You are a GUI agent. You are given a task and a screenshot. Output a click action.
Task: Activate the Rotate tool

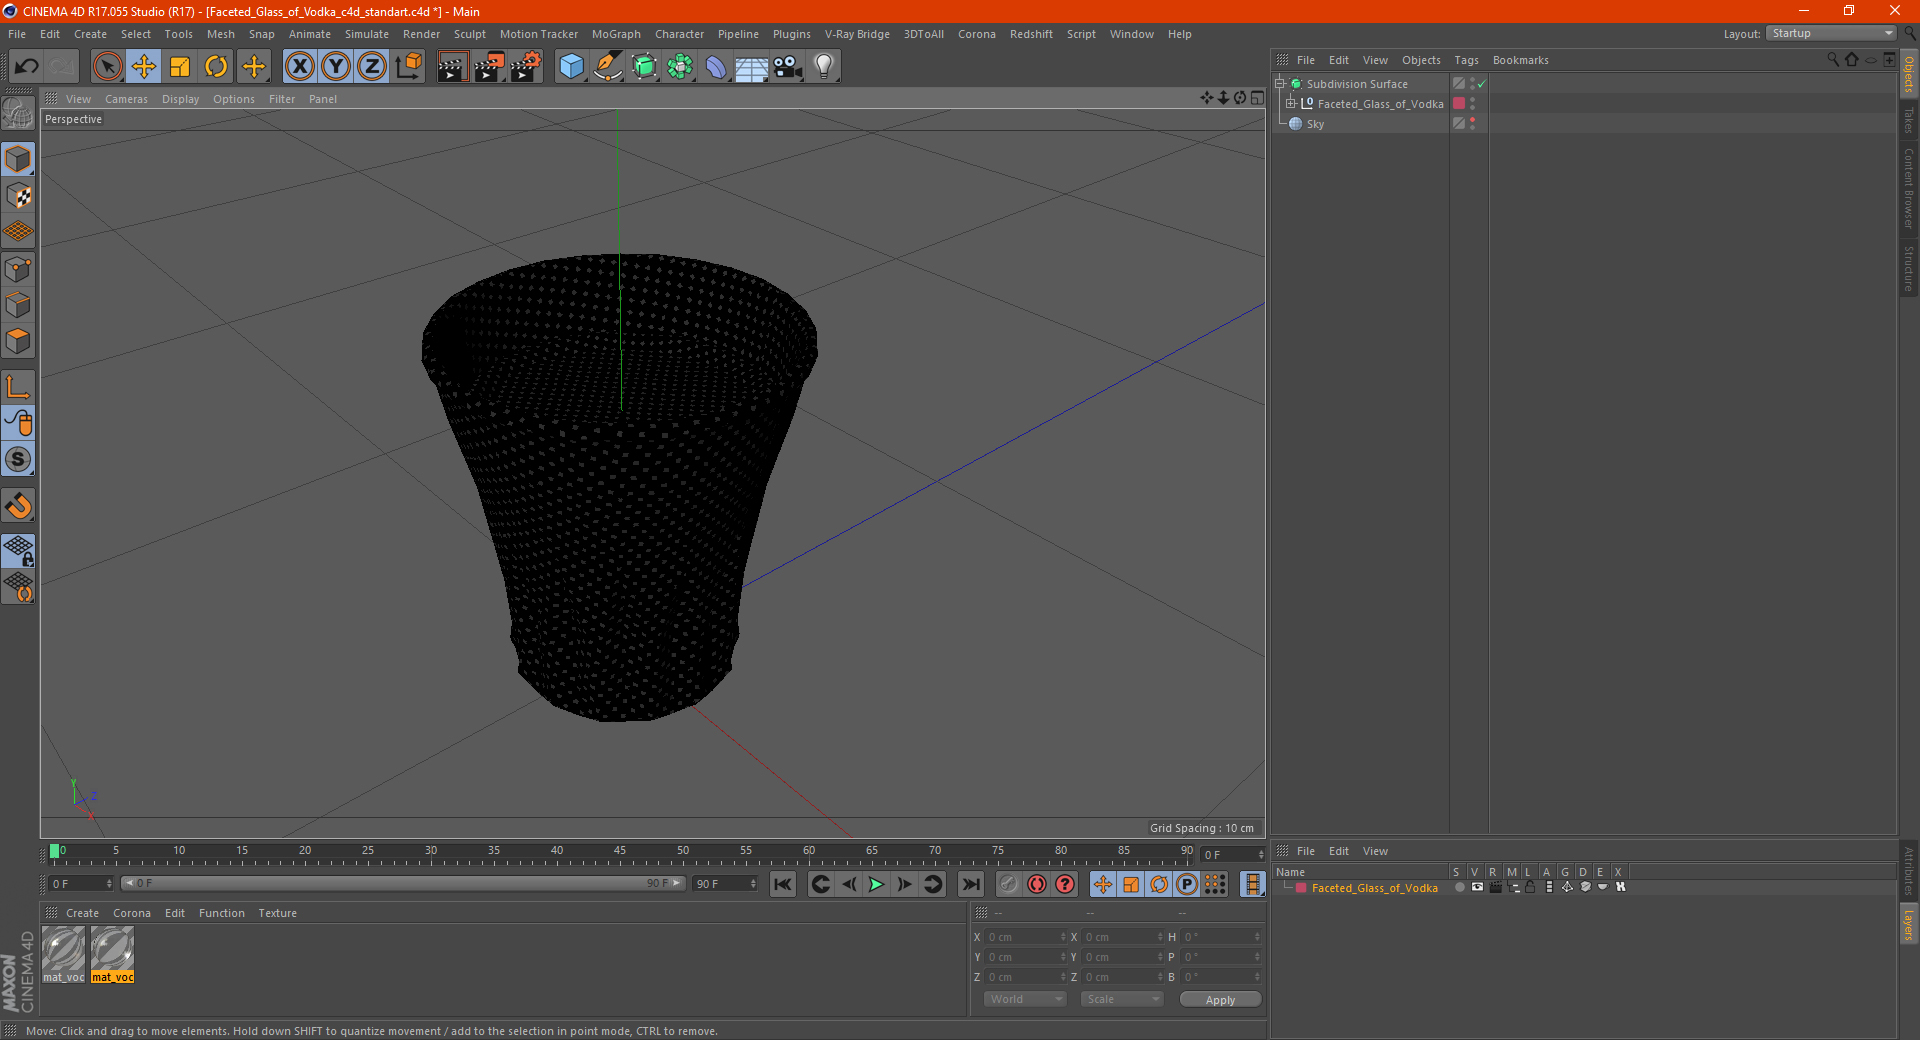[x=216, y=67]
